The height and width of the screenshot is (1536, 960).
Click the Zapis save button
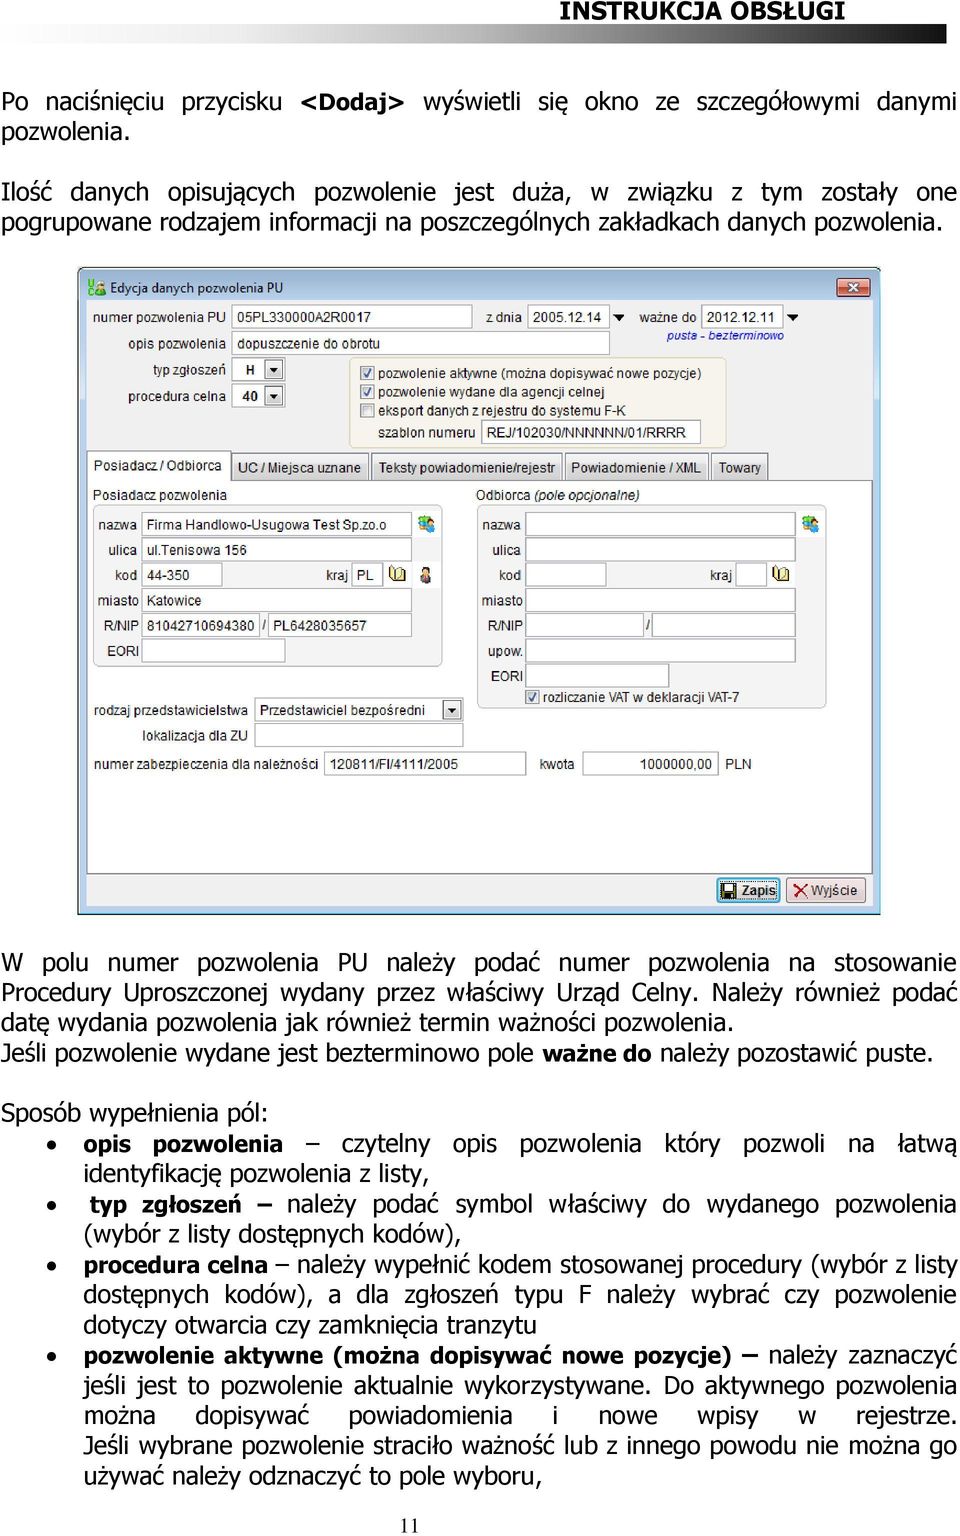coord(748,890)
